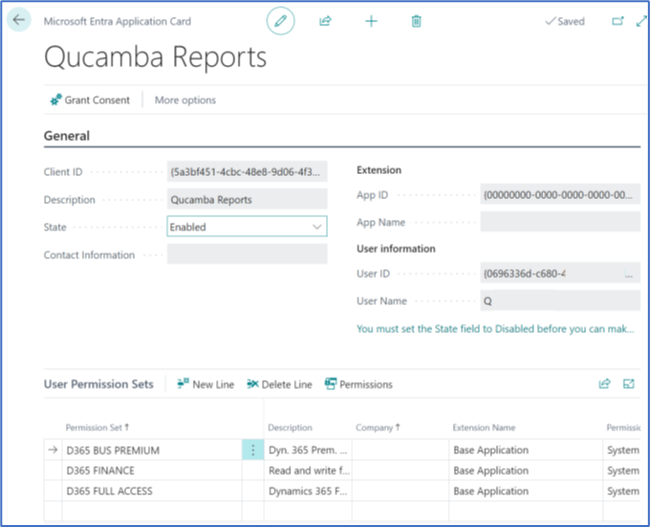Click 'Dynamics 365 F...' description cell
The width and height of the screenshot is (650, 527).
point(308,491)
